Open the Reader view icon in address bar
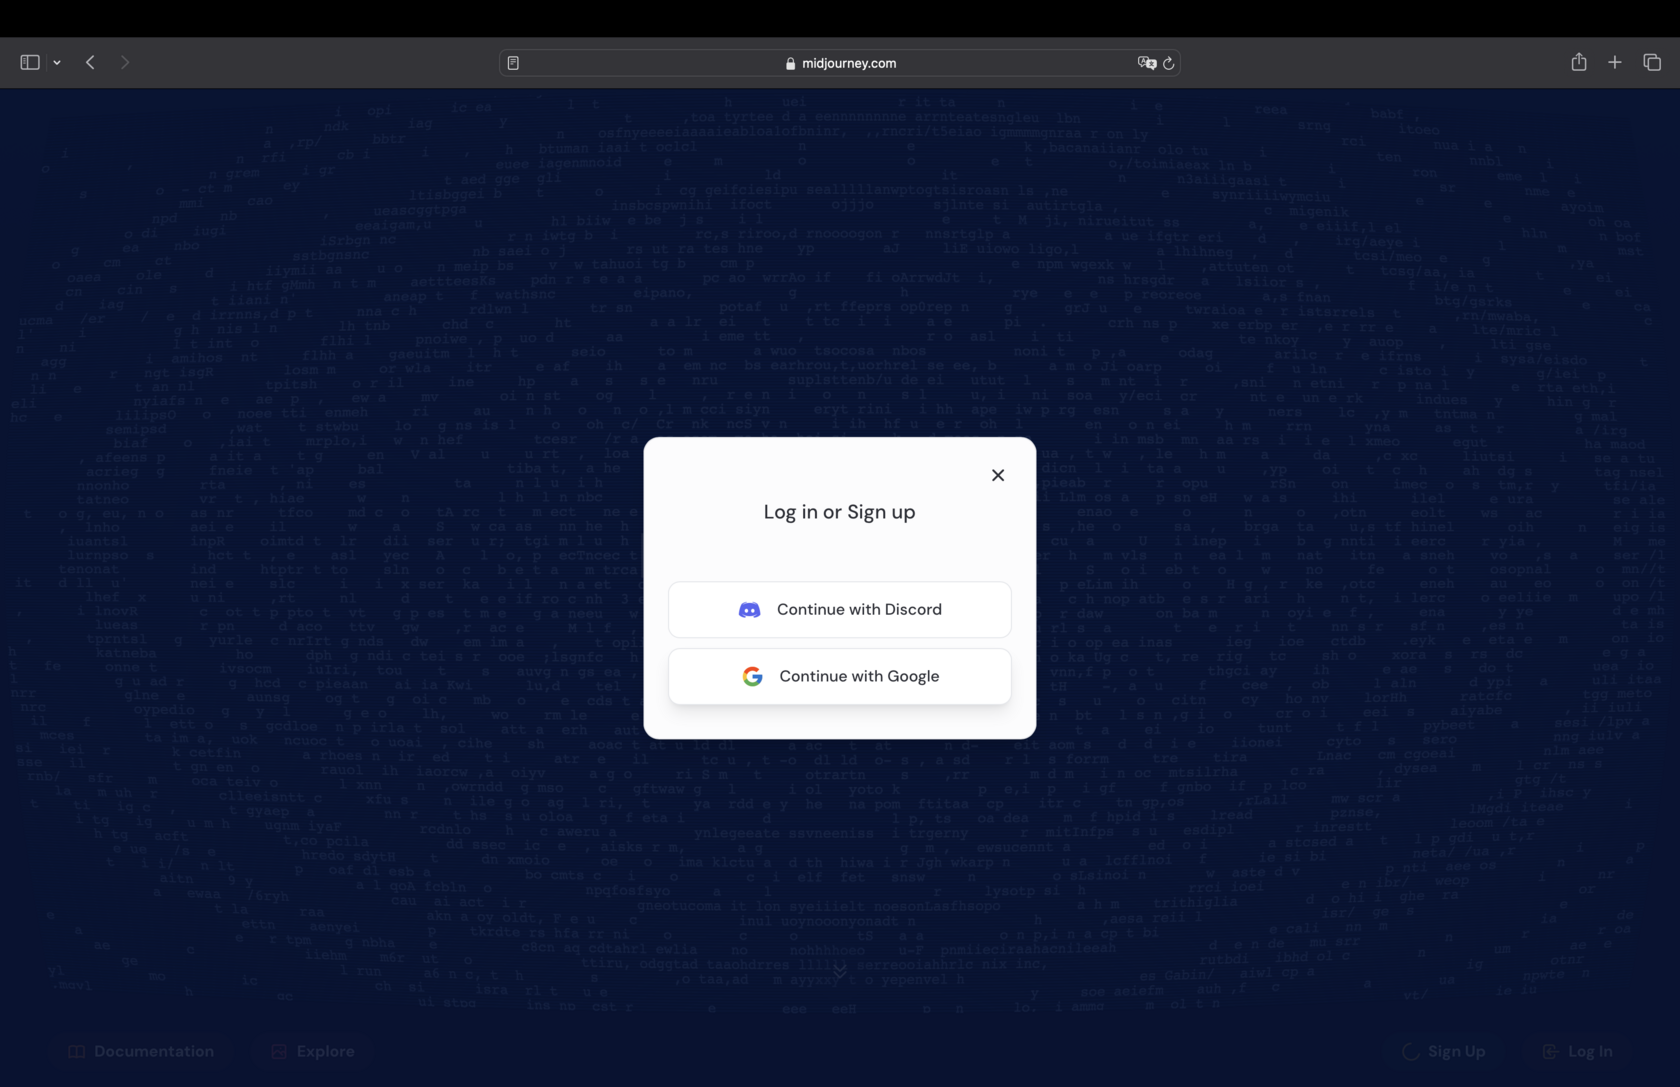The height and width of the screenshot is (1087, 1680). click(513, 63)
